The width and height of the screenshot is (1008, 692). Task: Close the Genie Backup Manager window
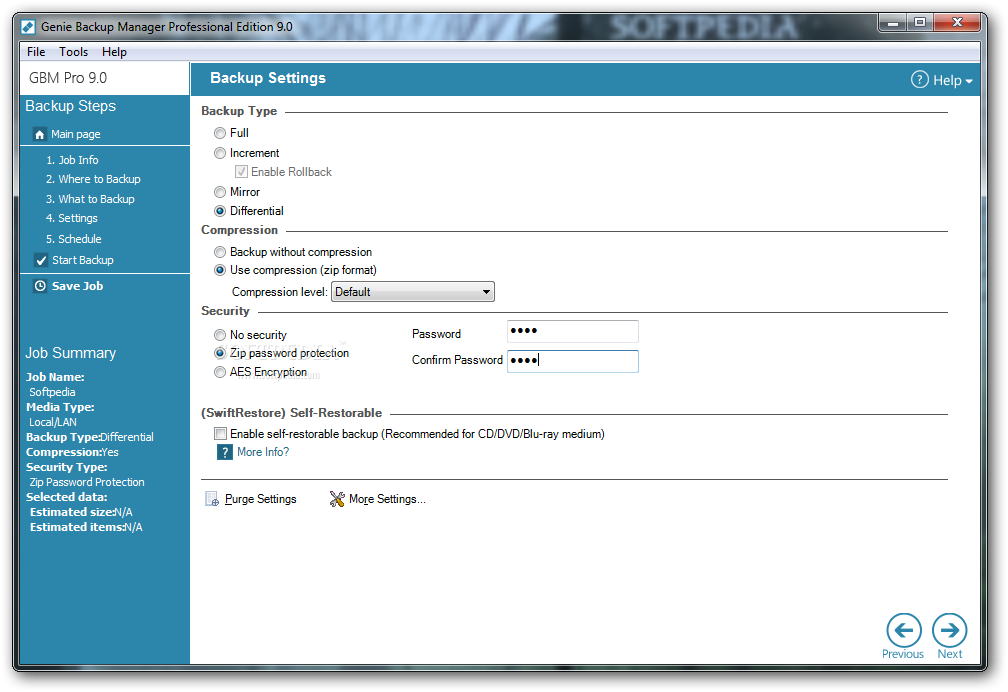click(x=957, y=23)
